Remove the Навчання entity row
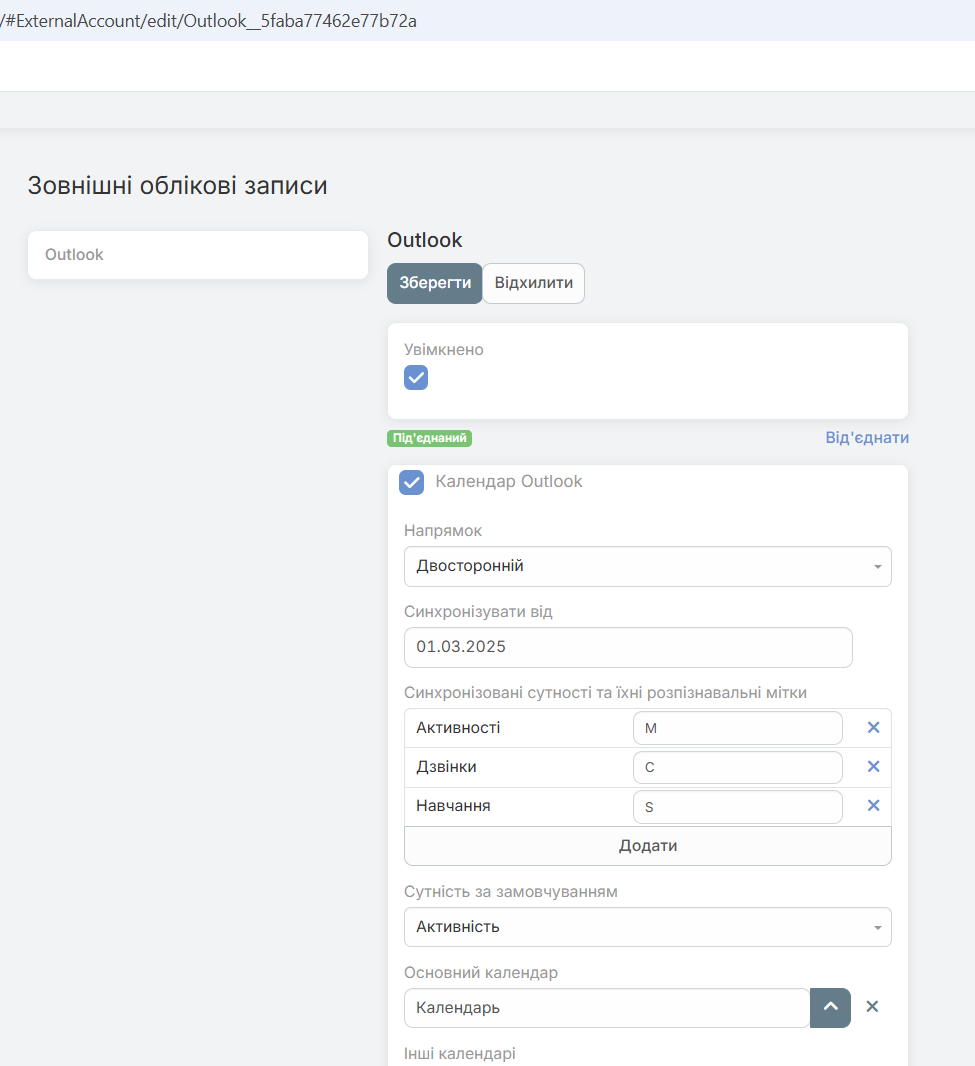 pyautogui.click(x=873, y=806)
